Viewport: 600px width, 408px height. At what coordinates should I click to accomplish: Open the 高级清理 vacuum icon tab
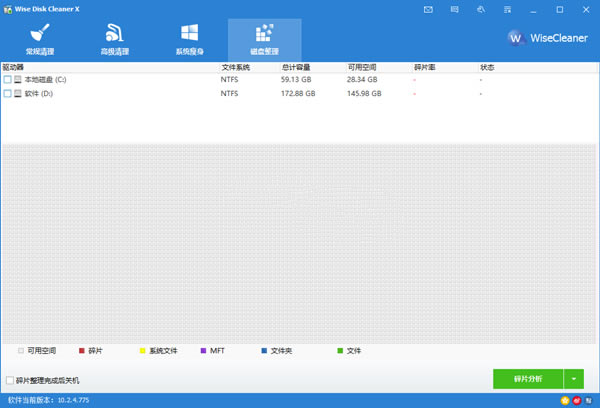coord(114,40)
